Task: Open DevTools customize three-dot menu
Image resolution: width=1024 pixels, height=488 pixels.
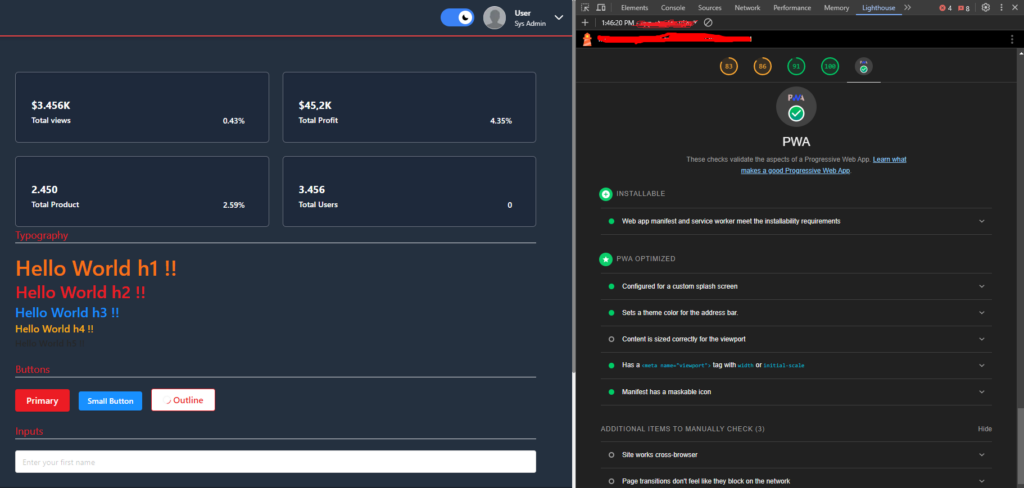Action: click(x=1000, y=7)
